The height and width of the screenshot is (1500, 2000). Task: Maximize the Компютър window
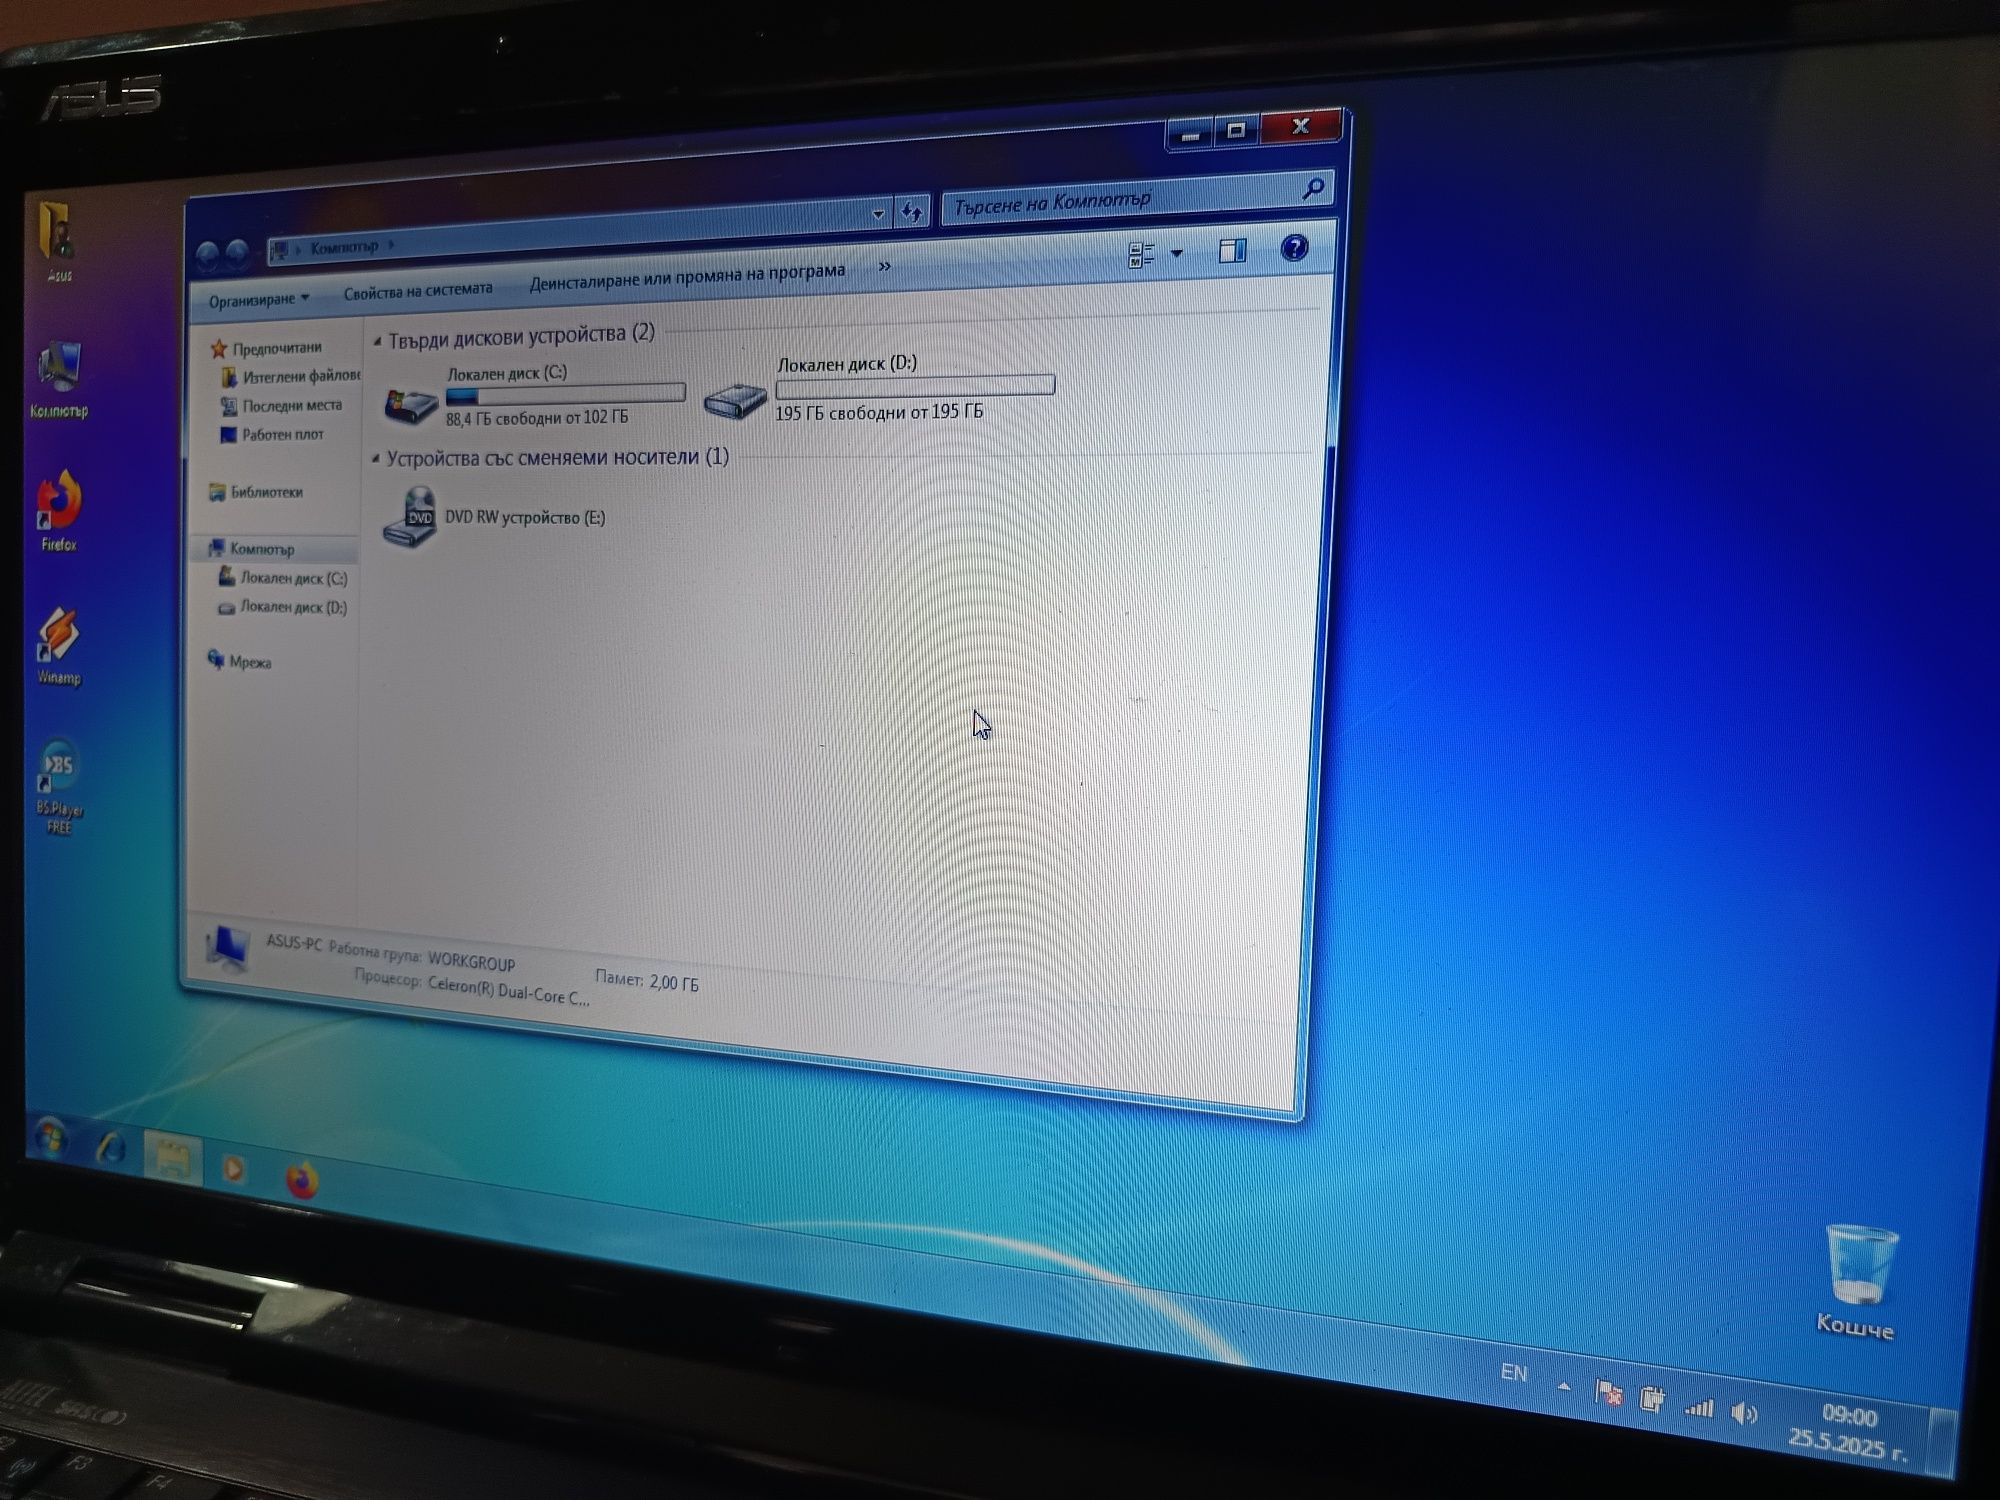pos(1236,130)
